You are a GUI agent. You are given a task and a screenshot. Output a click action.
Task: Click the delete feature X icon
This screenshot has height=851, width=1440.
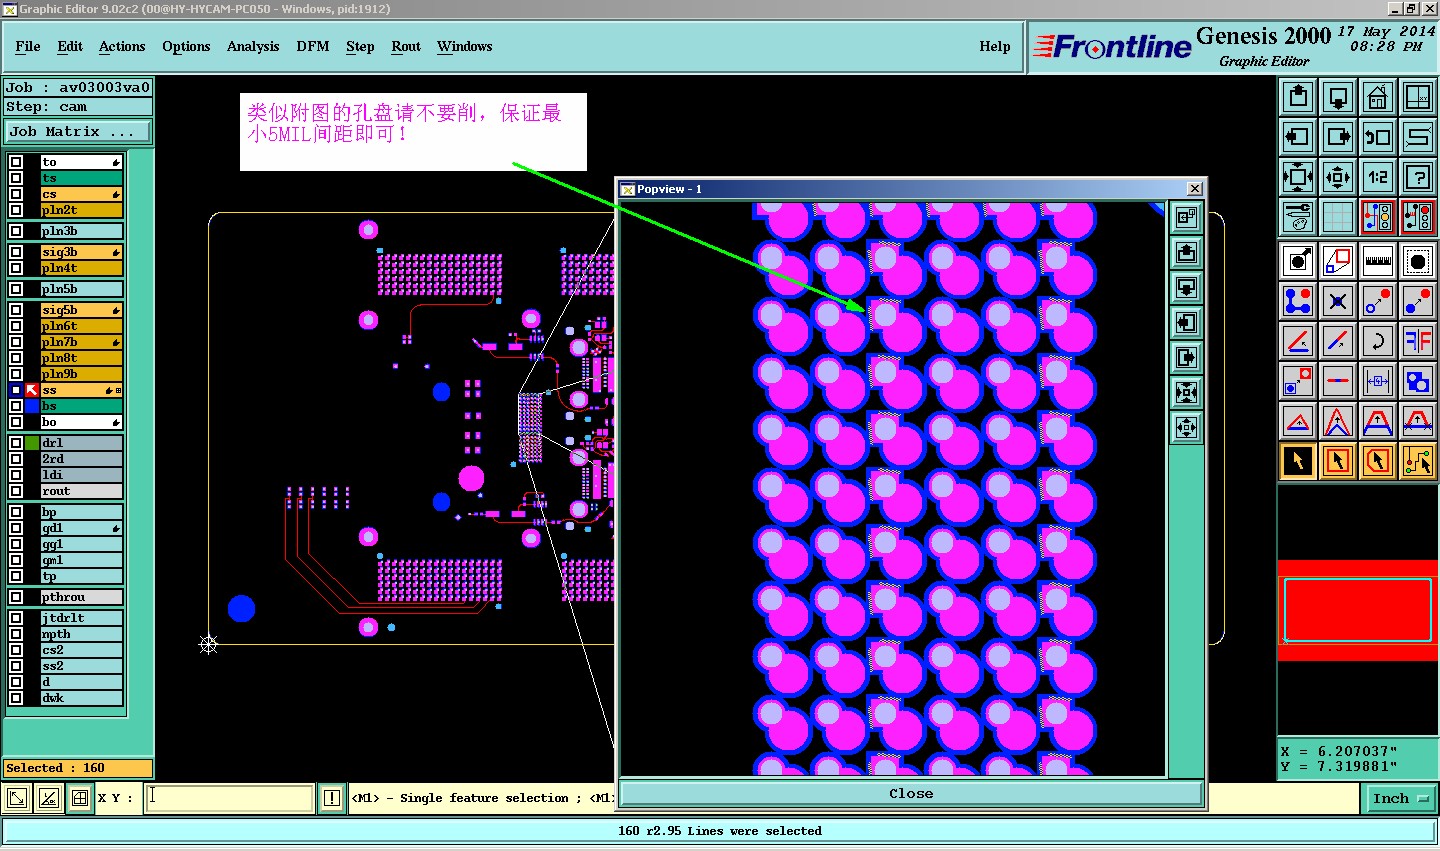tap(1338, 301)
